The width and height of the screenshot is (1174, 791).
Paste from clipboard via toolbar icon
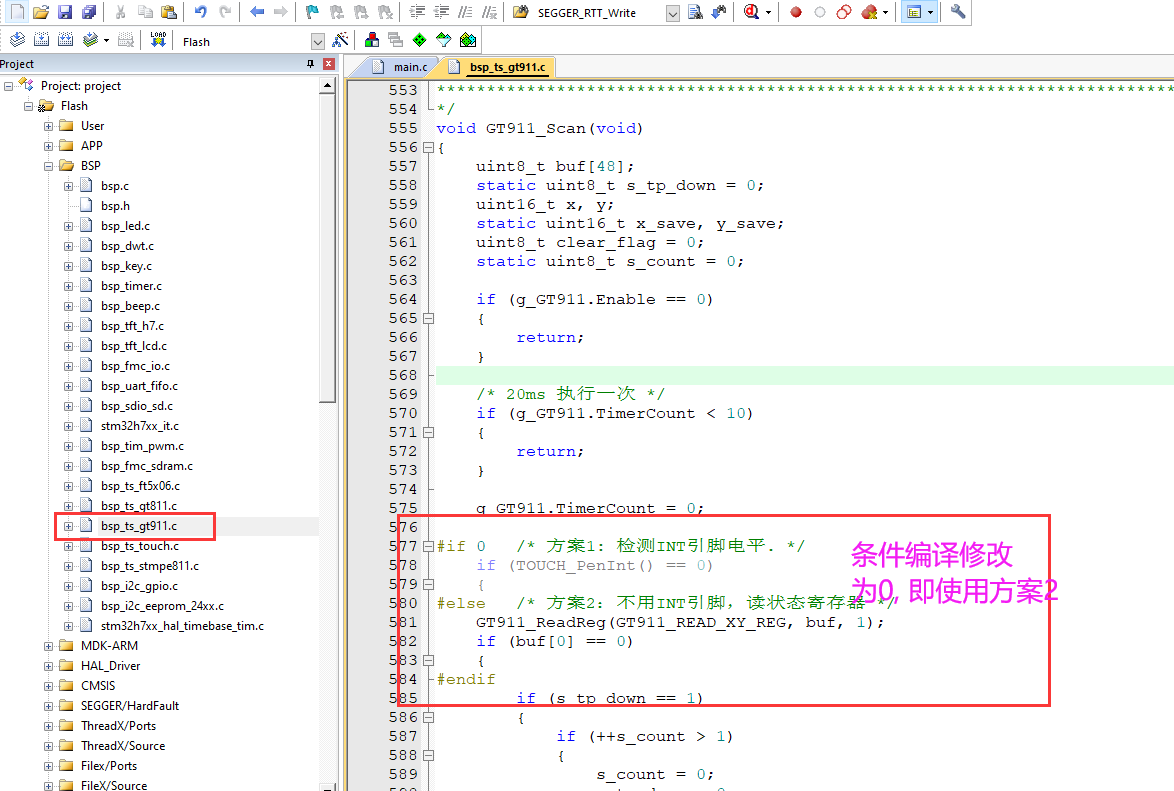pos(169,12)
